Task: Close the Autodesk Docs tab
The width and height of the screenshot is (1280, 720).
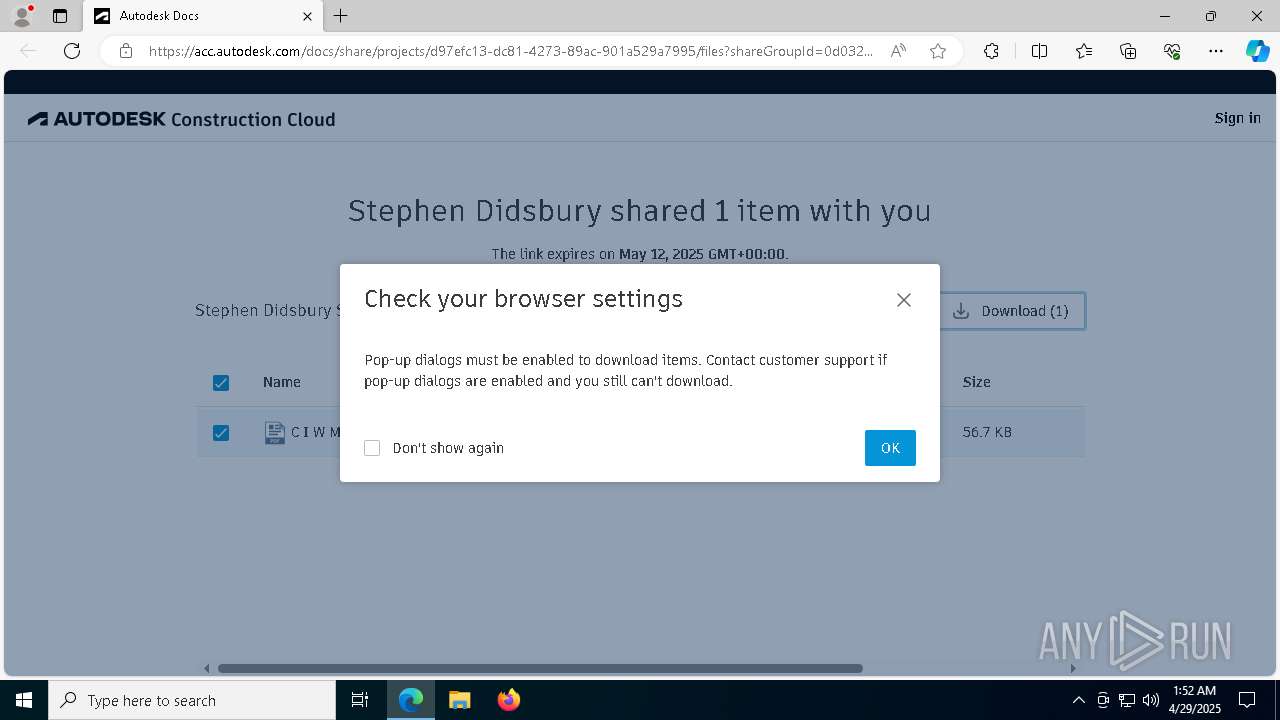Action: click(307, 16)
